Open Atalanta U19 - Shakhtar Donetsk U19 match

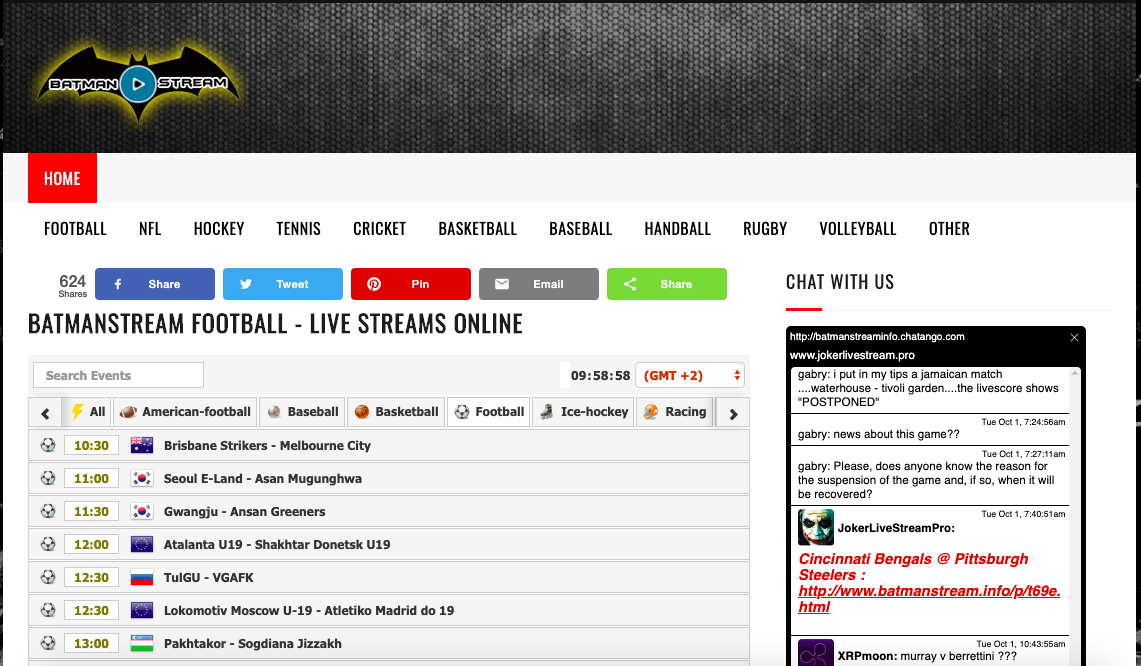pos(389,544)
